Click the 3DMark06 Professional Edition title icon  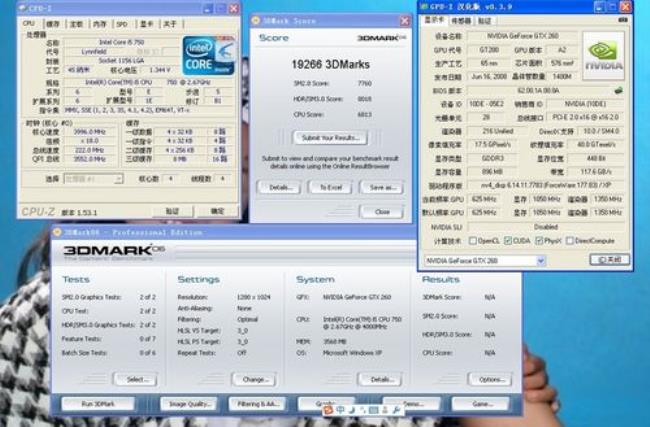coord(57,233)
